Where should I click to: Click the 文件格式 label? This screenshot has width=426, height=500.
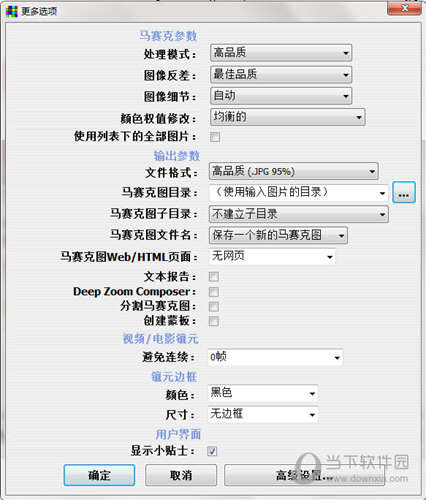tap(171, 173)
